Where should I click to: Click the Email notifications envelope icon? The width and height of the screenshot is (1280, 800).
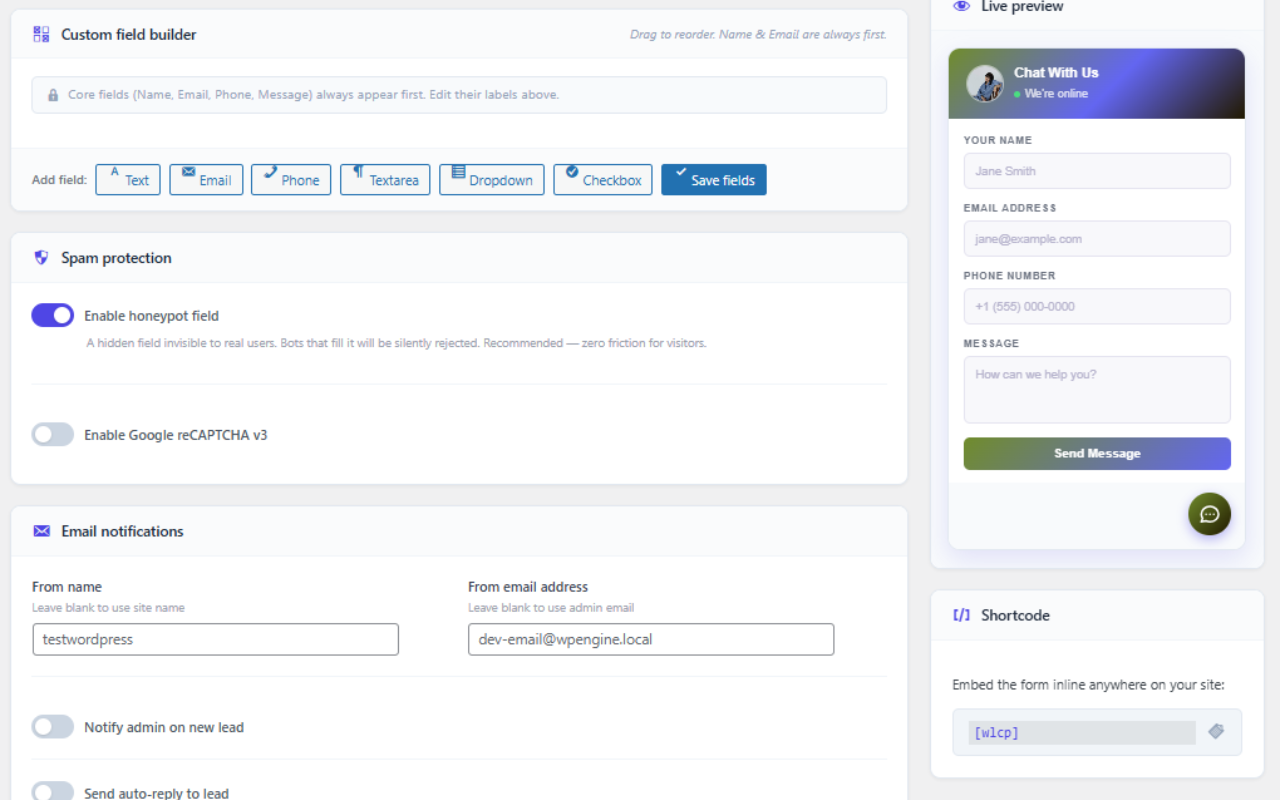tap(41, 531)
